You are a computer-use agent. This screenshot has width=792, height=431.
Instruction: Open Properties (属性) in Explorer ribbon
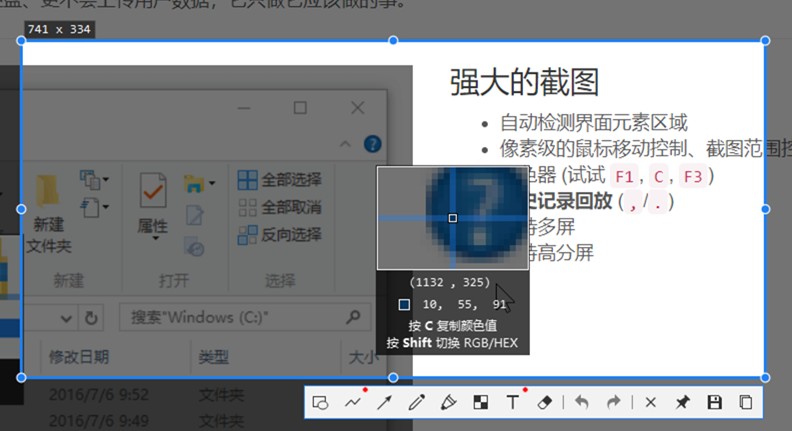[153, 206]
